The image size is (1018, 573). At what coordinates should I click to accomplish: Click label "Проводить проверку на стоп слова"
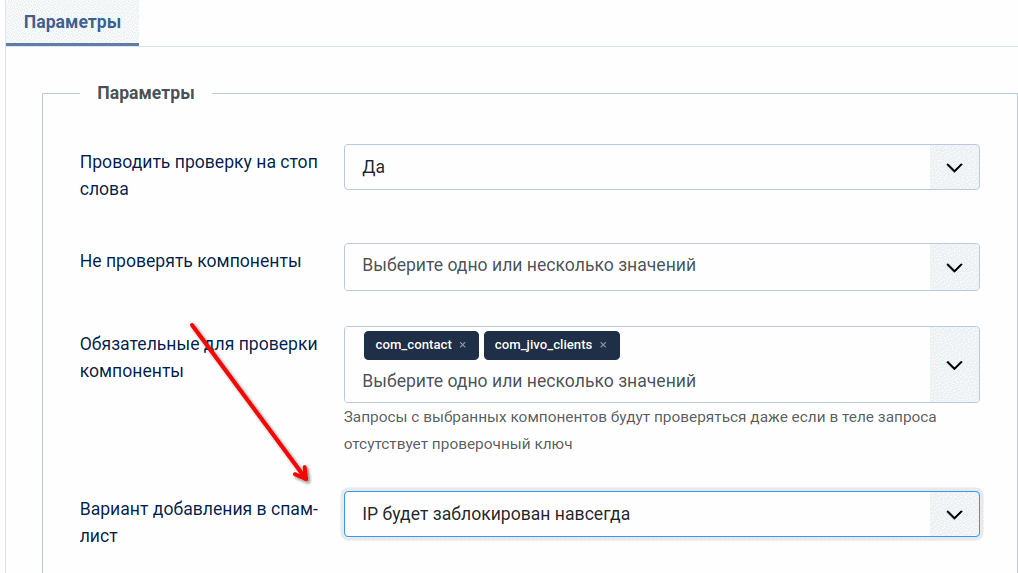pos(199,175)
